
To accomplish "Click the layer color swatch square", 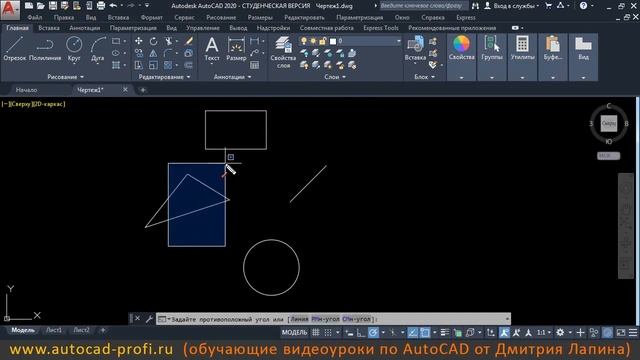I will point(333,41).
